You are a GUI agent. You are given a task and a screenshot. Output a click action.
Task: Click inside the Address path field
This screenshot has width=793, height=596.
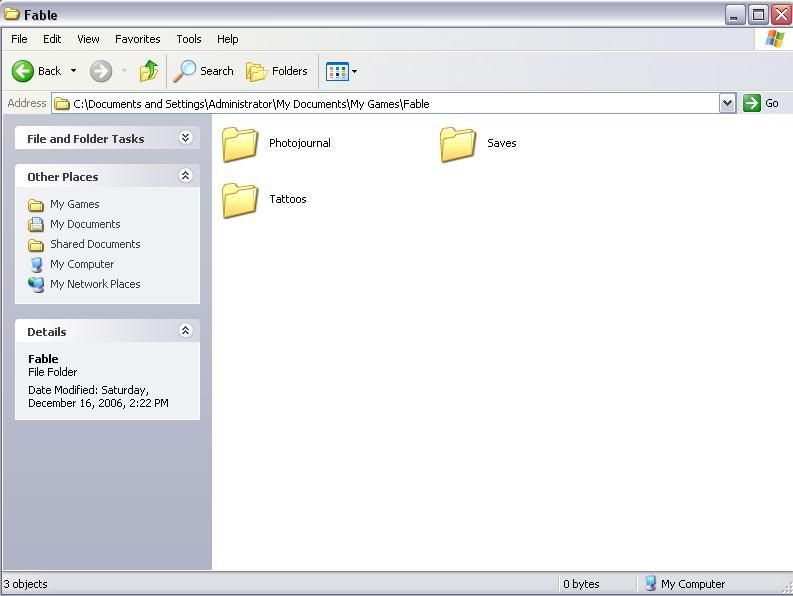pos(385,104)
